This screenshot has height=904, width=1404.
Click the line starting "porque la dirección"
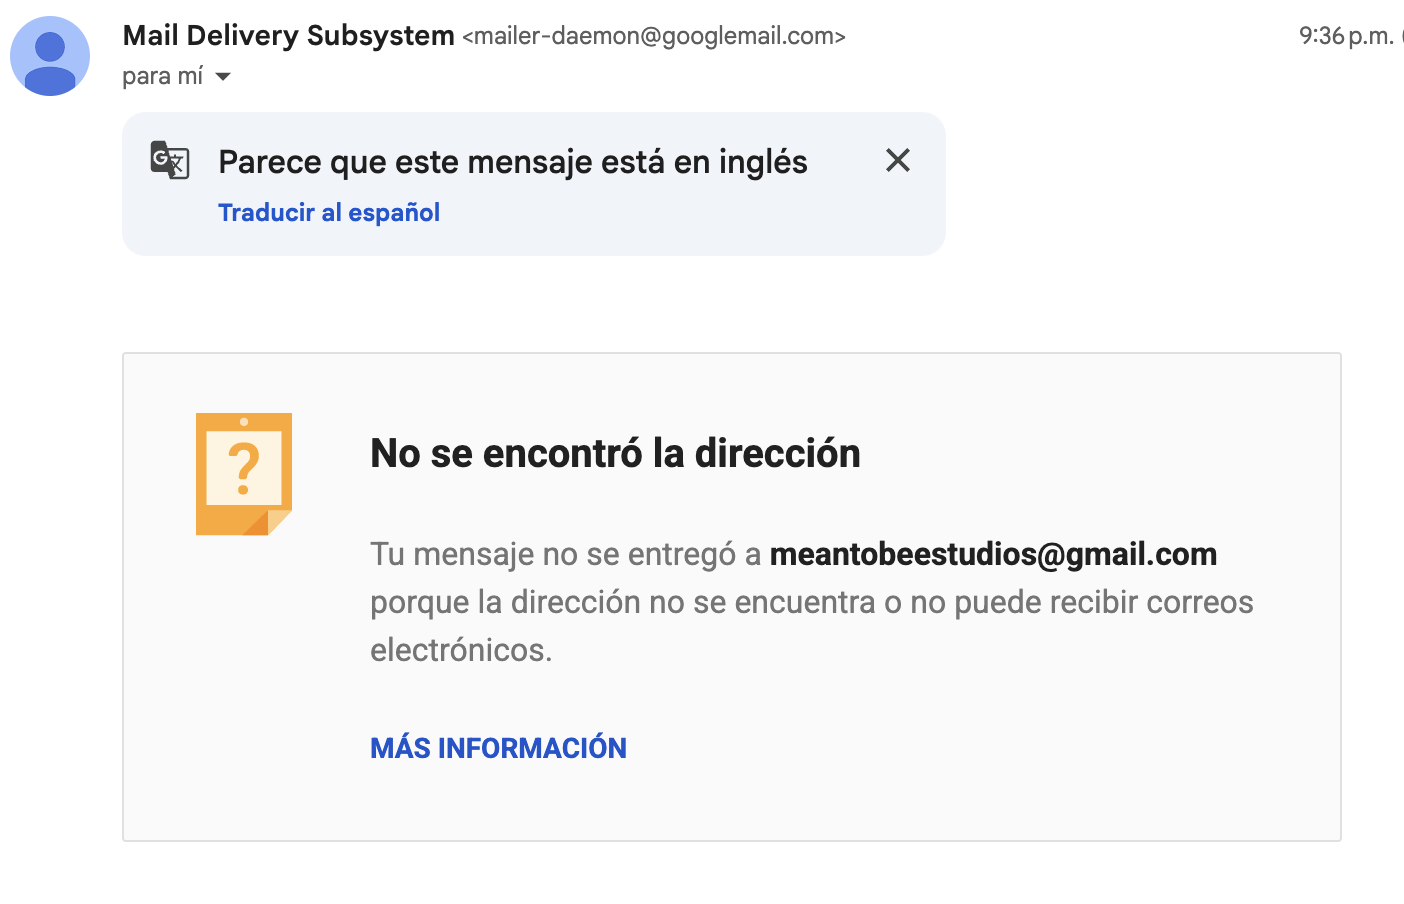811,602
